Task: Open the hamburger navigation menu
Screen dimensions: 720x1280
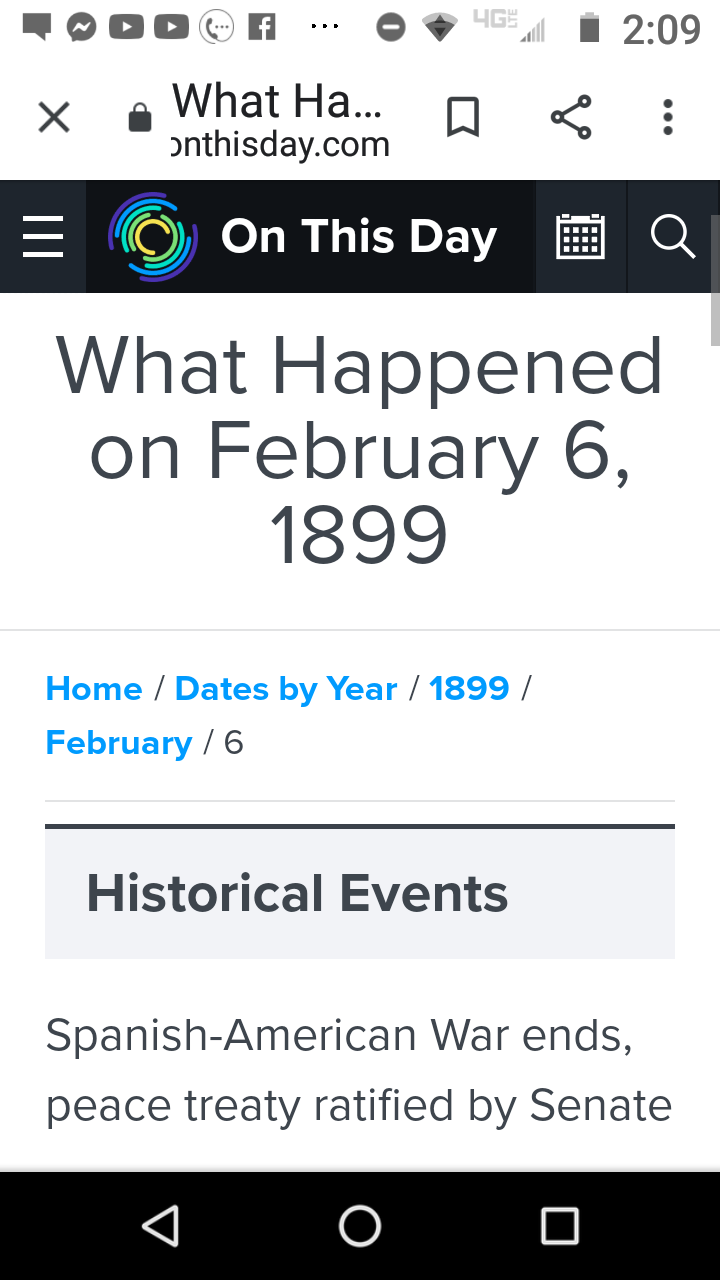Action: (43, 237)
